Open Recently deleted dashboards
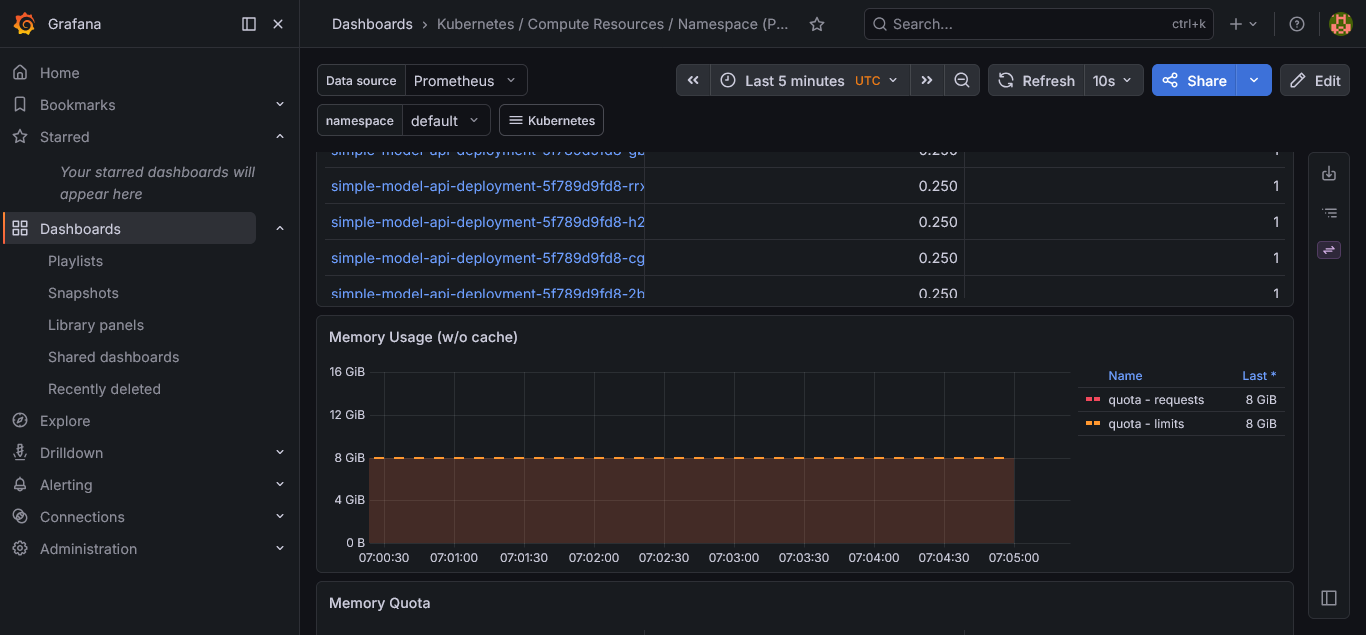Viewport: 1366px width, 635px height. 104,389
